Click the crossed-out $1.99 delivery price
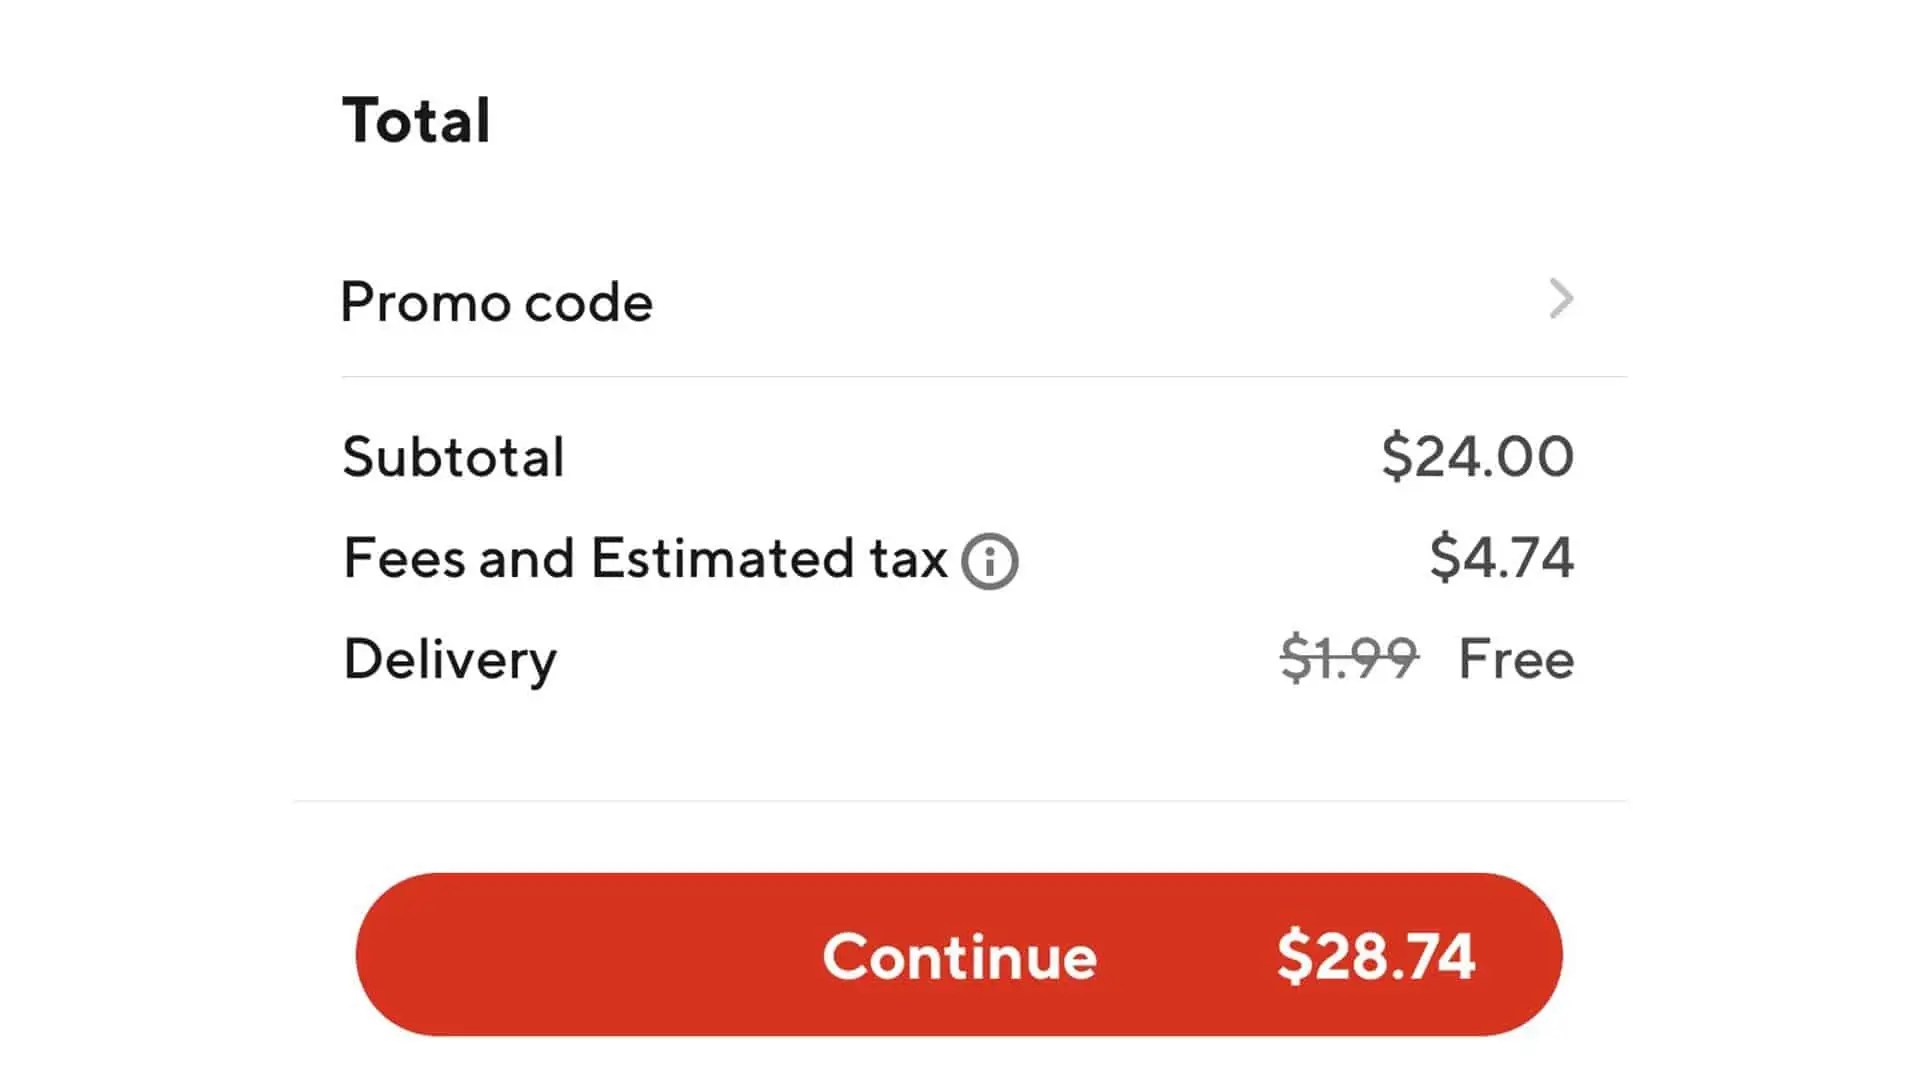 click(1348, 658)
